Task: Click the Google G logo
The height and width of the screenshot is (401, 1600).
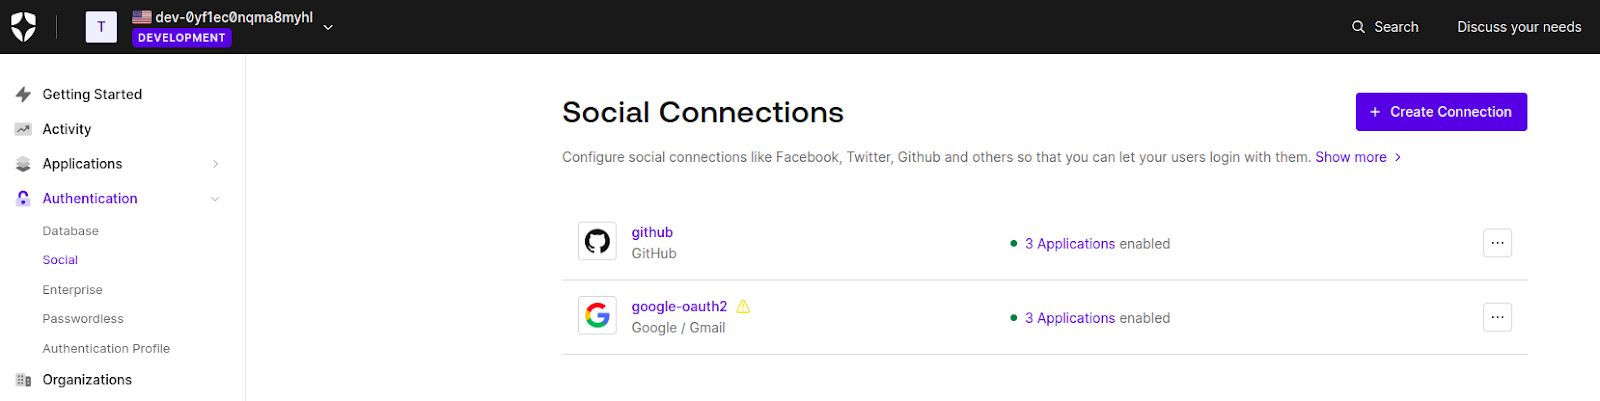Action: [x=597, y=315]
